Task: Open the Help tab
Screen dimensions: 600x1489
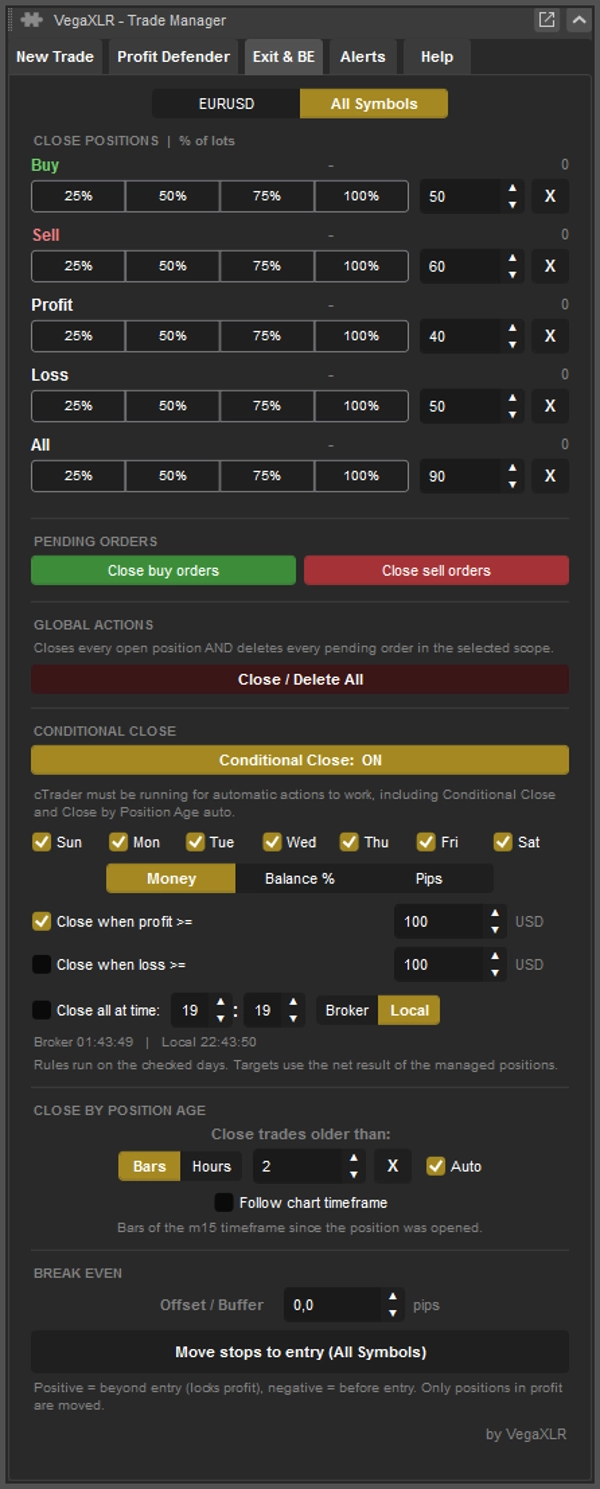Action: [x=437, y=57]
